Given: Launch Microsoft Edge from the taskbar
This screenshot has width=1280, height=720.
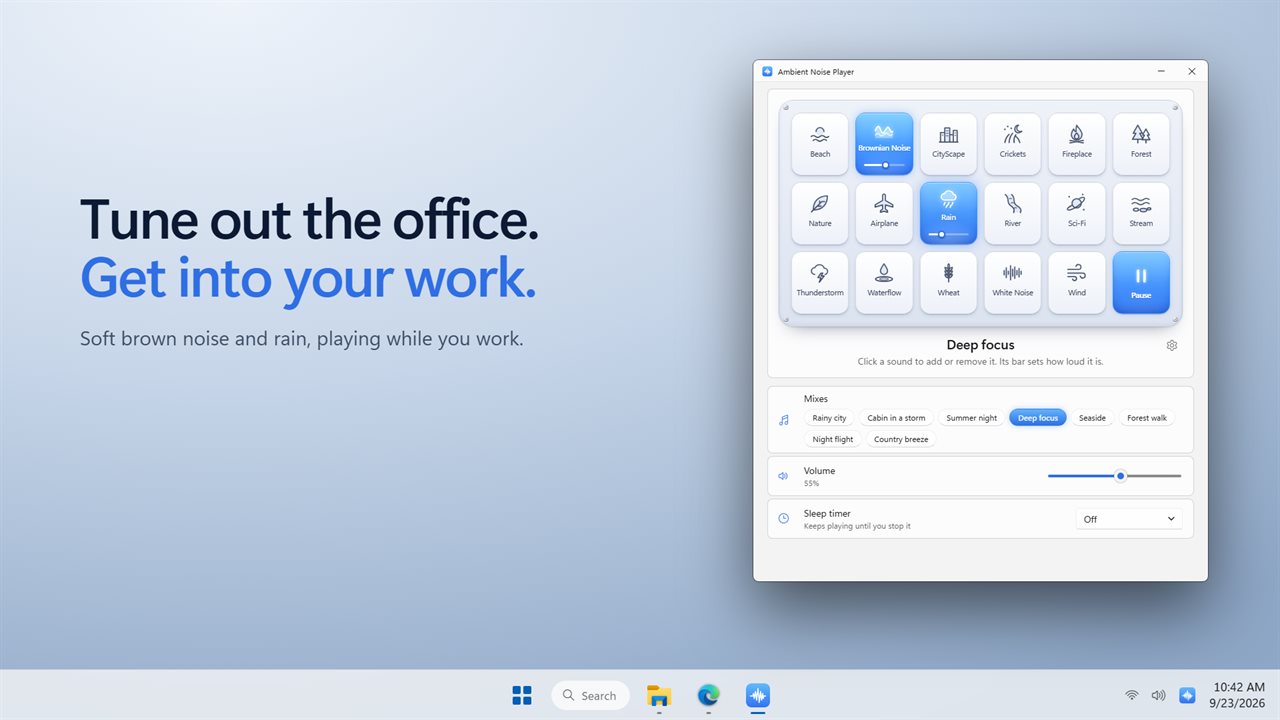Looking at the screenshot, I should [x=708, y=695].
